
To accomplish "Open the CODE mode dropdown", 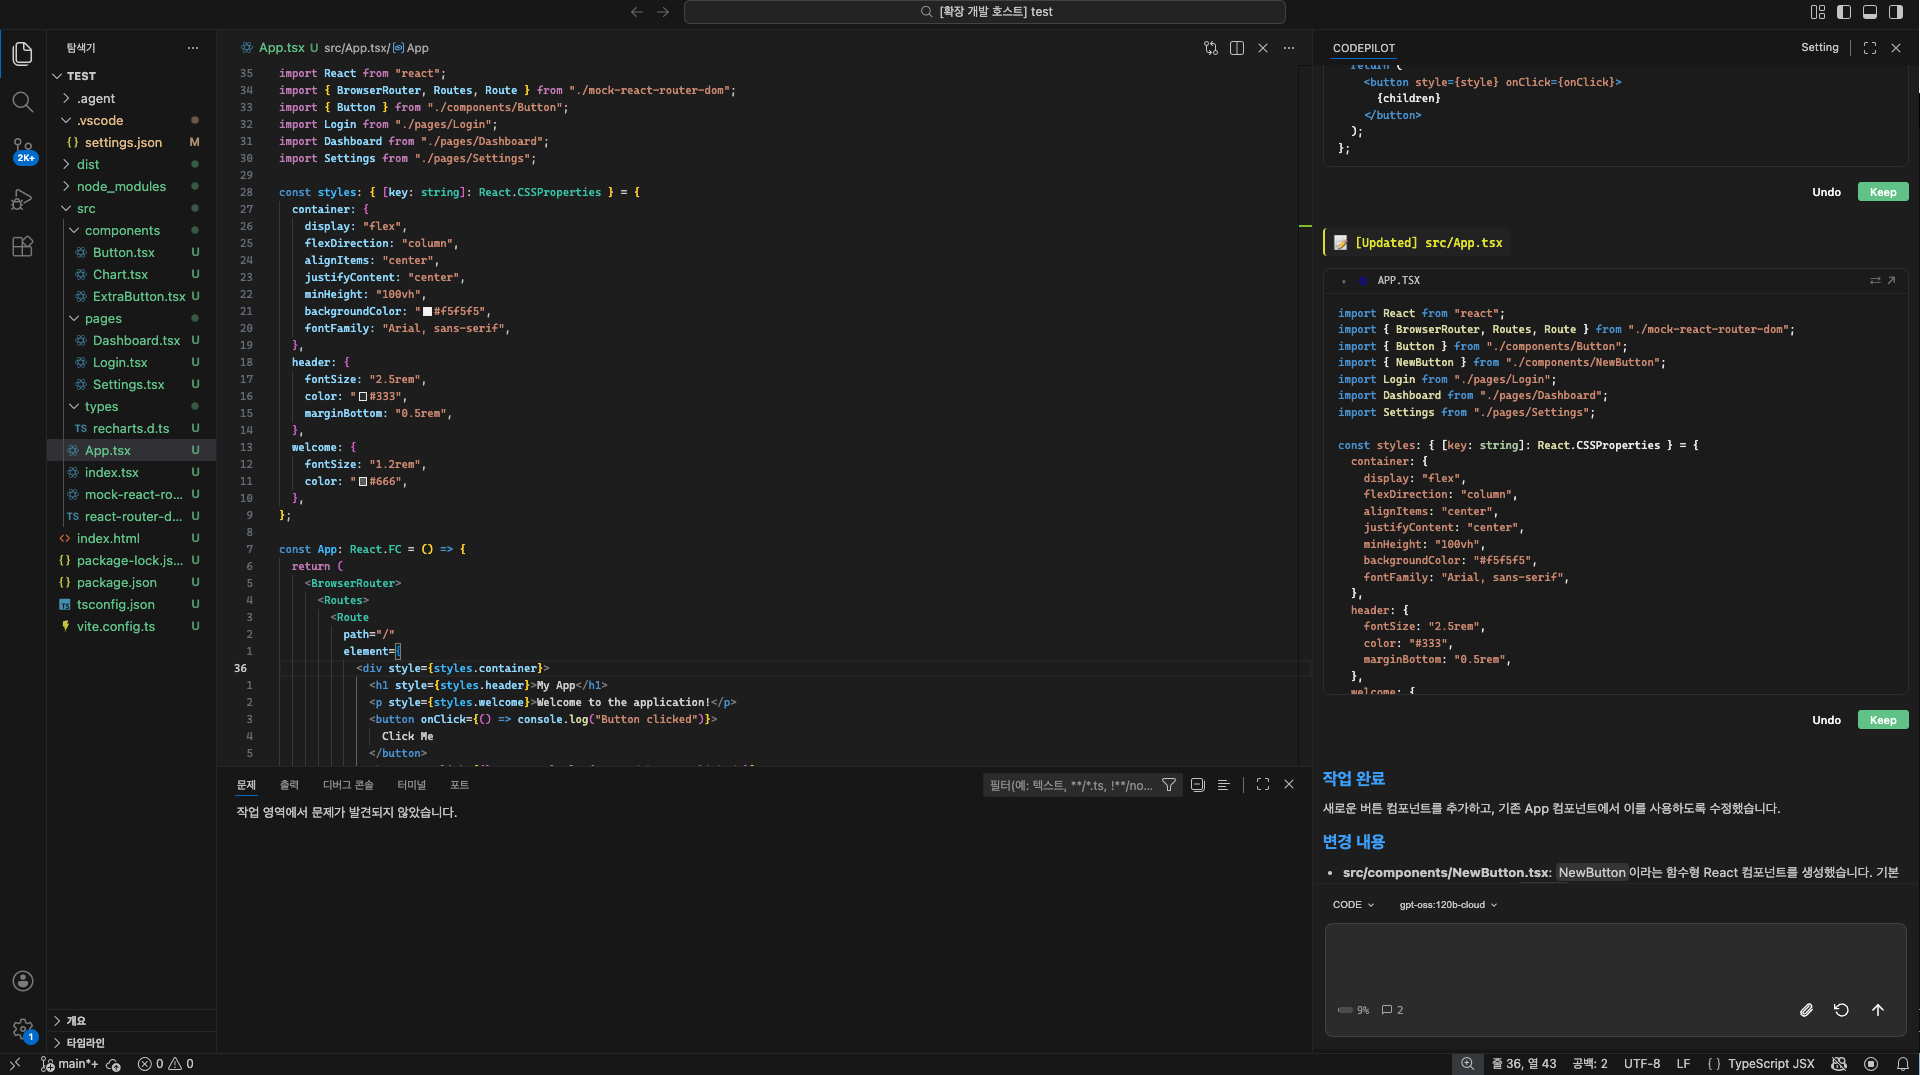I will (1353, 905).
